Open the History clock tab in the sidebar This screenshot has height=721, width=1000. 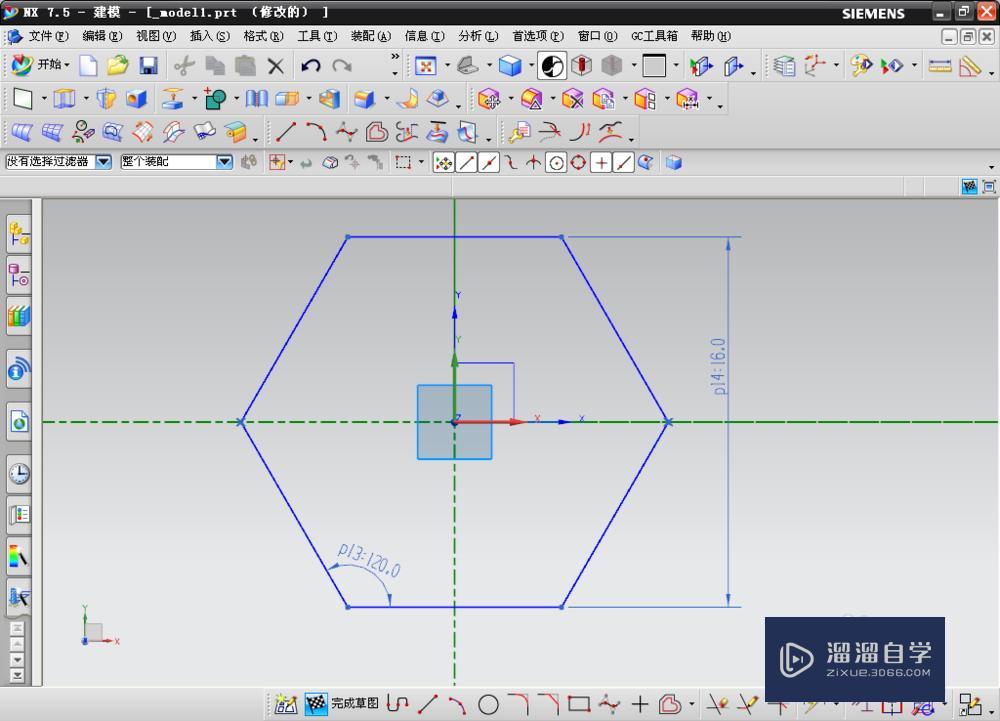pos(19,473)
